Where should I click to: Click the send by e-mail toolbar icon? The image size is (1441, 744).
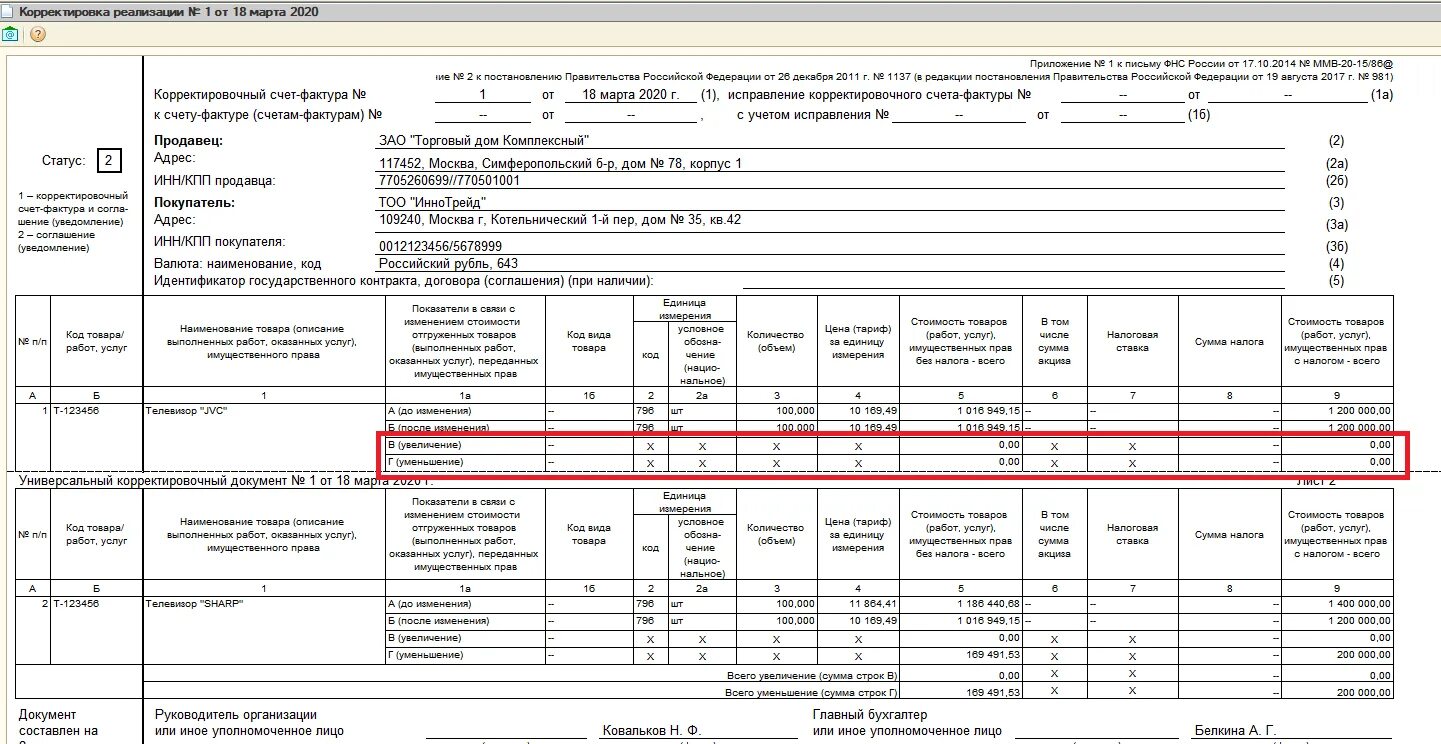[11, 33]
